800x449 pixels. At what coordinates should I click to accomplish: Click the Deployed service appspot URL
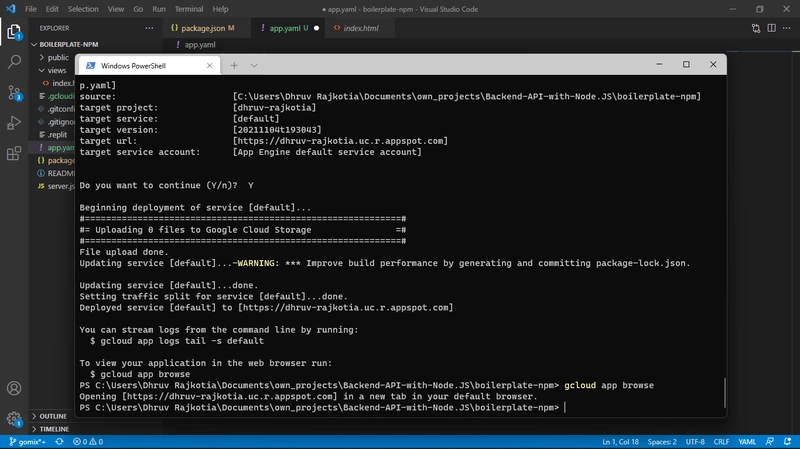(345, 308)
